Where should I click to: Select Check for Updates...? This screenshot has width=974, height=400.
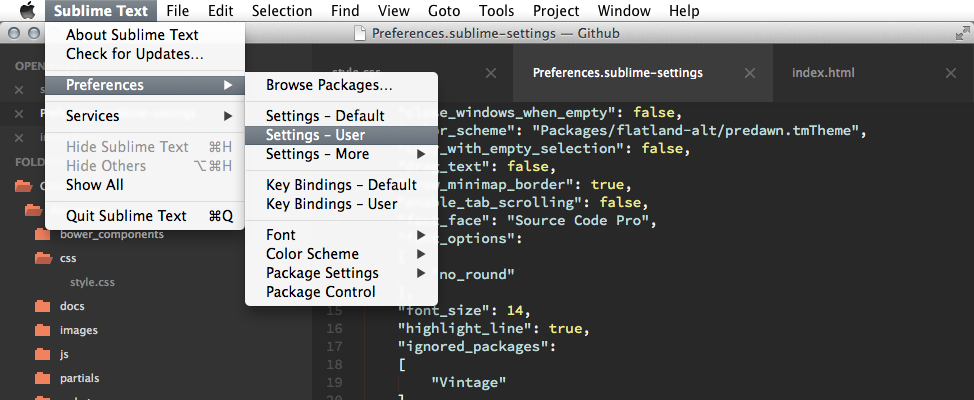click(x=145, y=54)
